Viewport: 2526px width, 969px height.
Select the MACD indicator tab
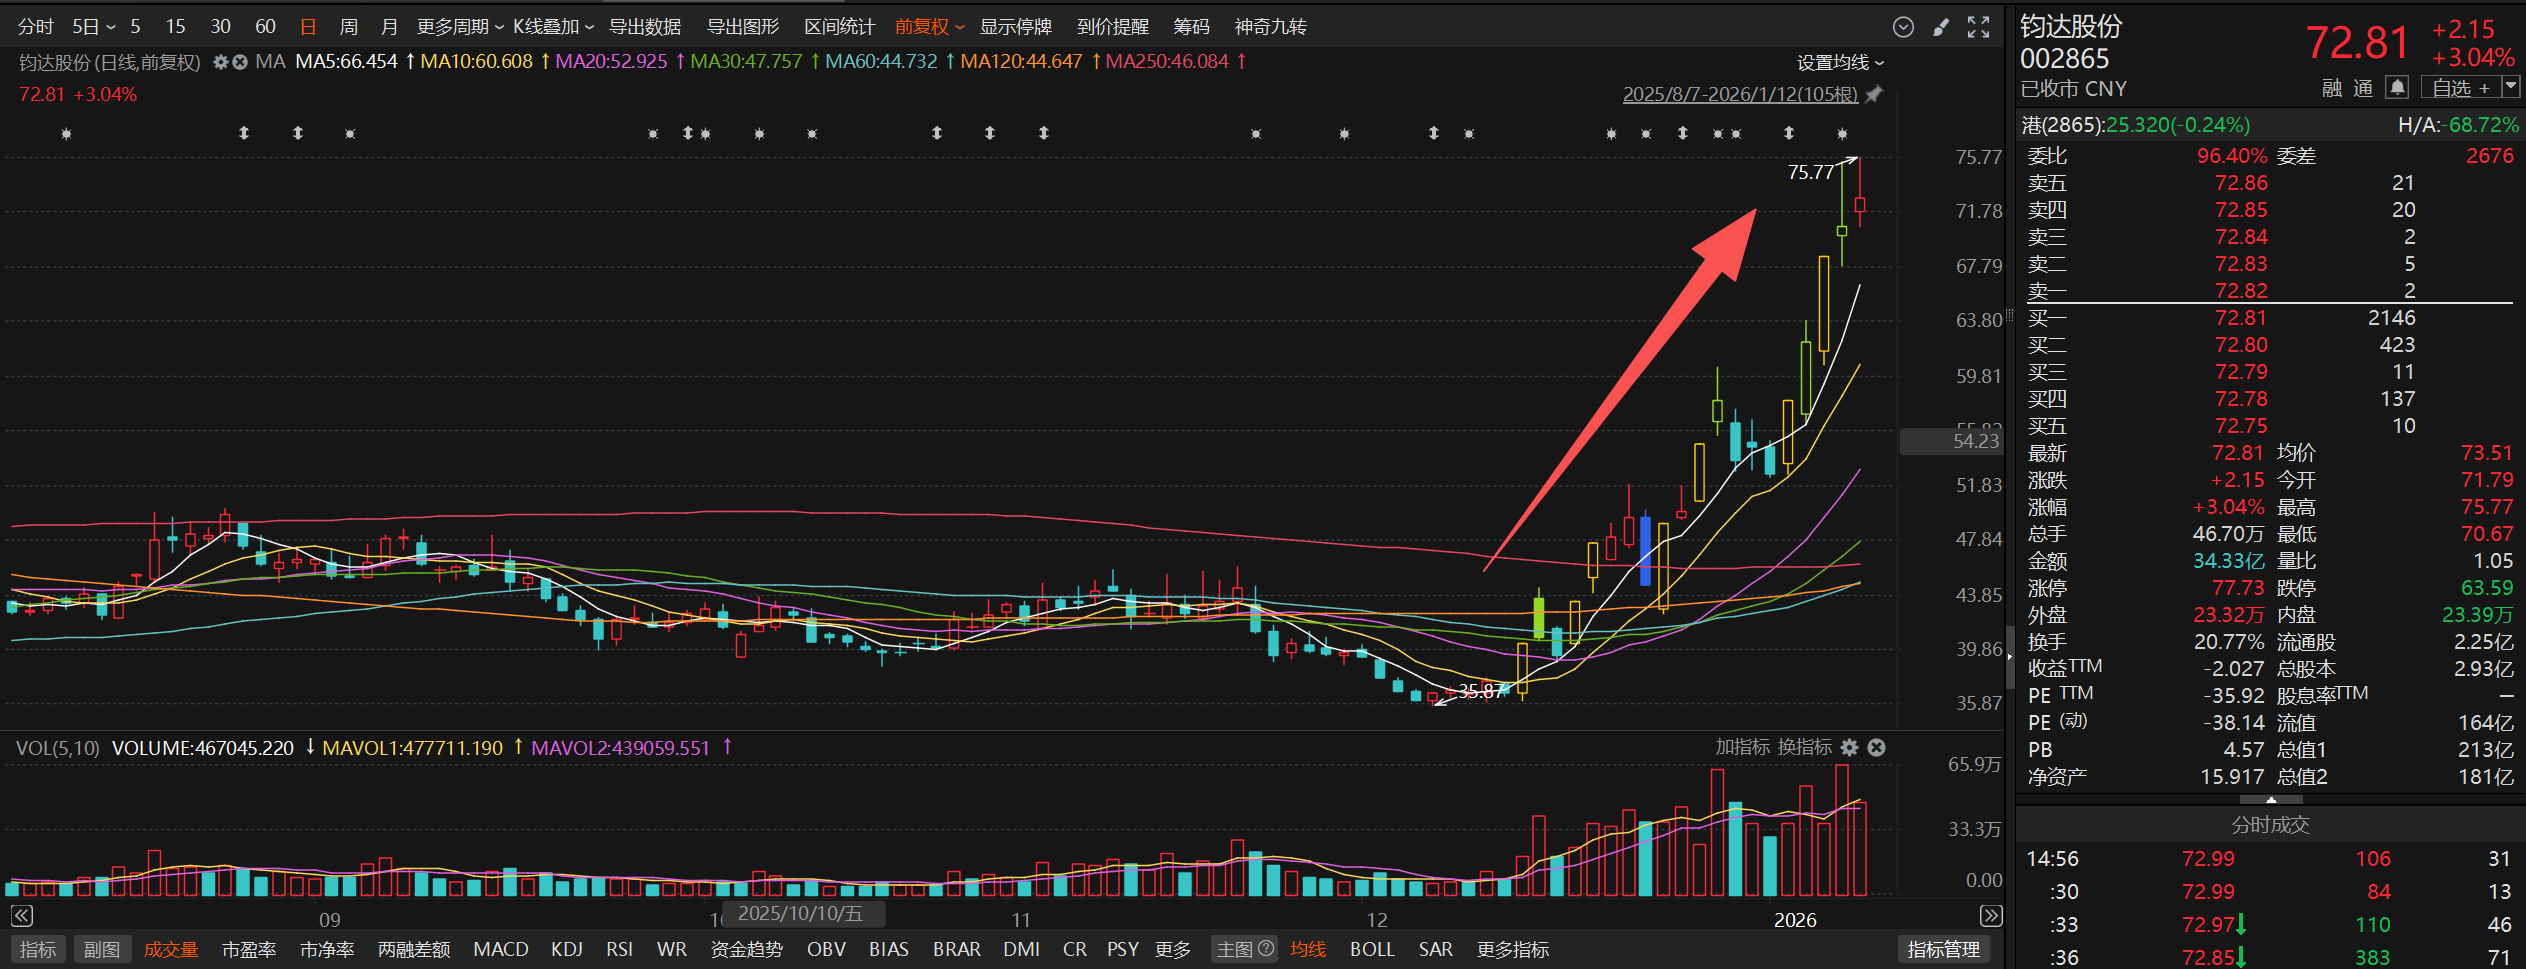[x=500, y=949]
